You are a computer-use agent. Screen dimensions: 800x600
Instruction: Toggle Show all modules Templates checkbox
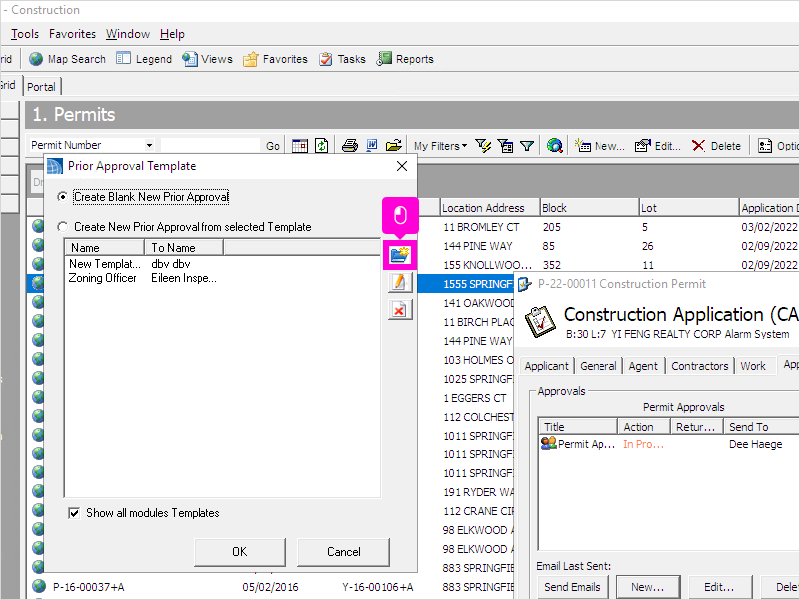(x=74, y=513)
